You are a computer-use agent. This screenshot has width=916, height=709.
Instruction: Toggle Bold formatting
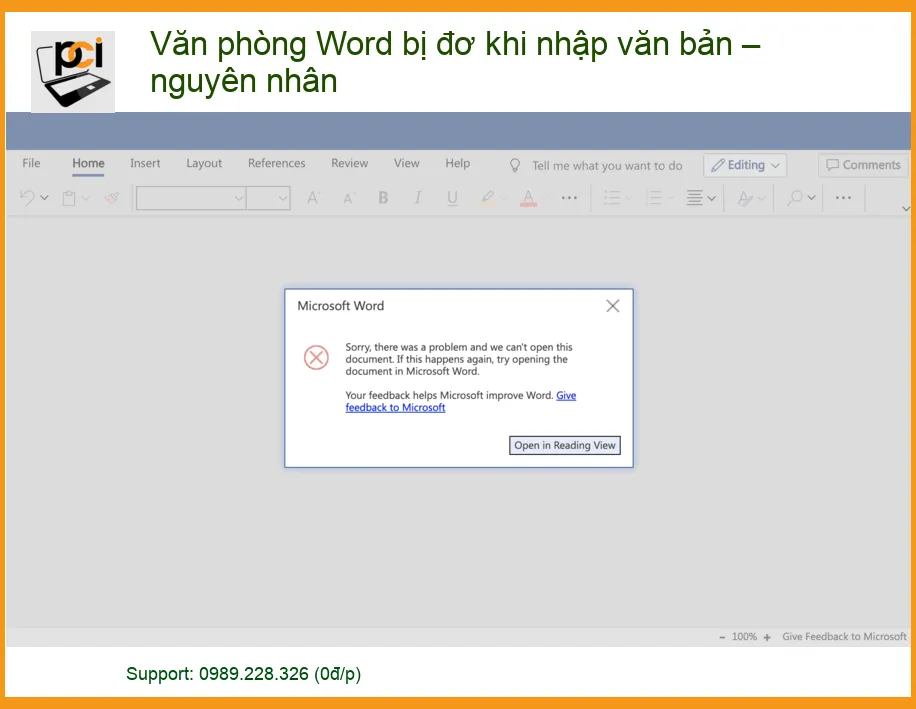tap(383, 198)
